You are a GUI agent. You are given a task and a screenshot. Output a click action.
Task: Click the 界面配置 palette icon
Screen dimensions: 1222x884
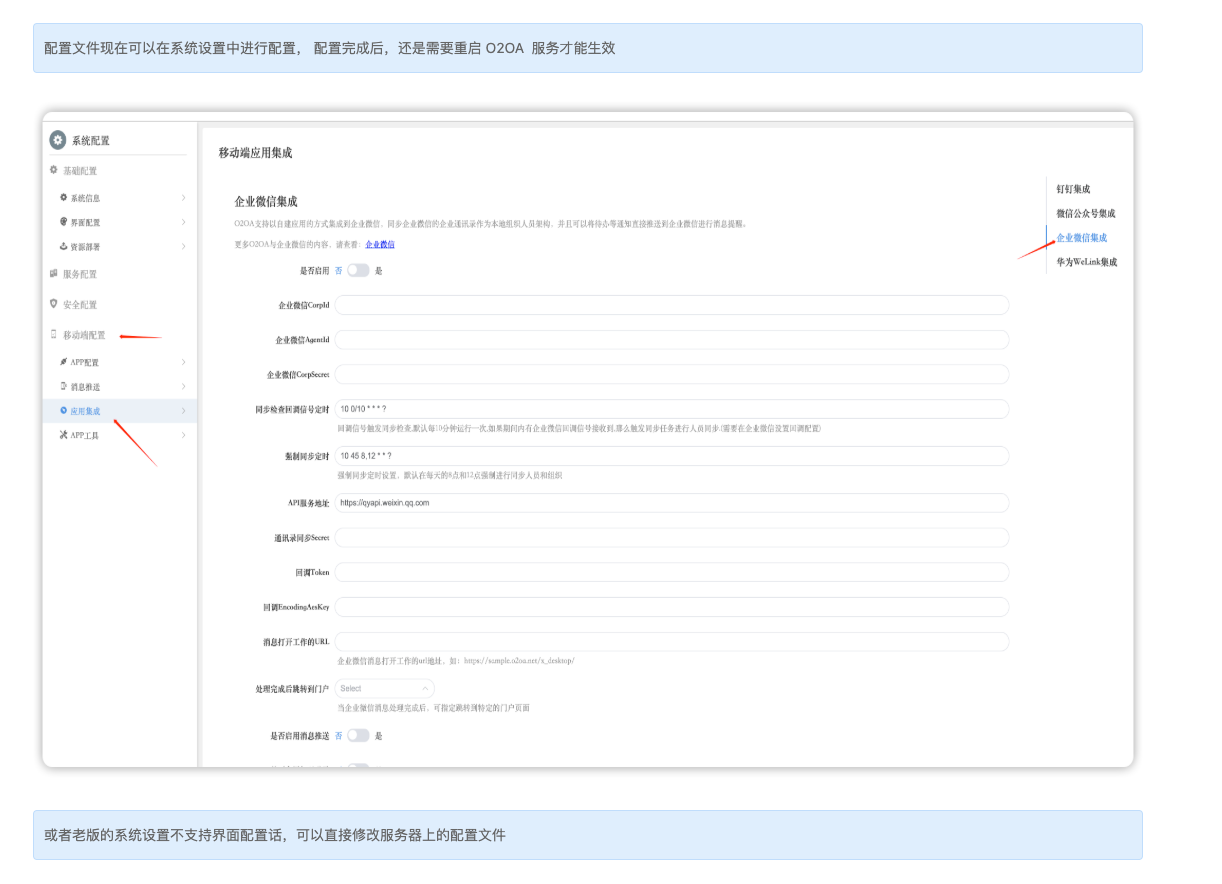64,222
